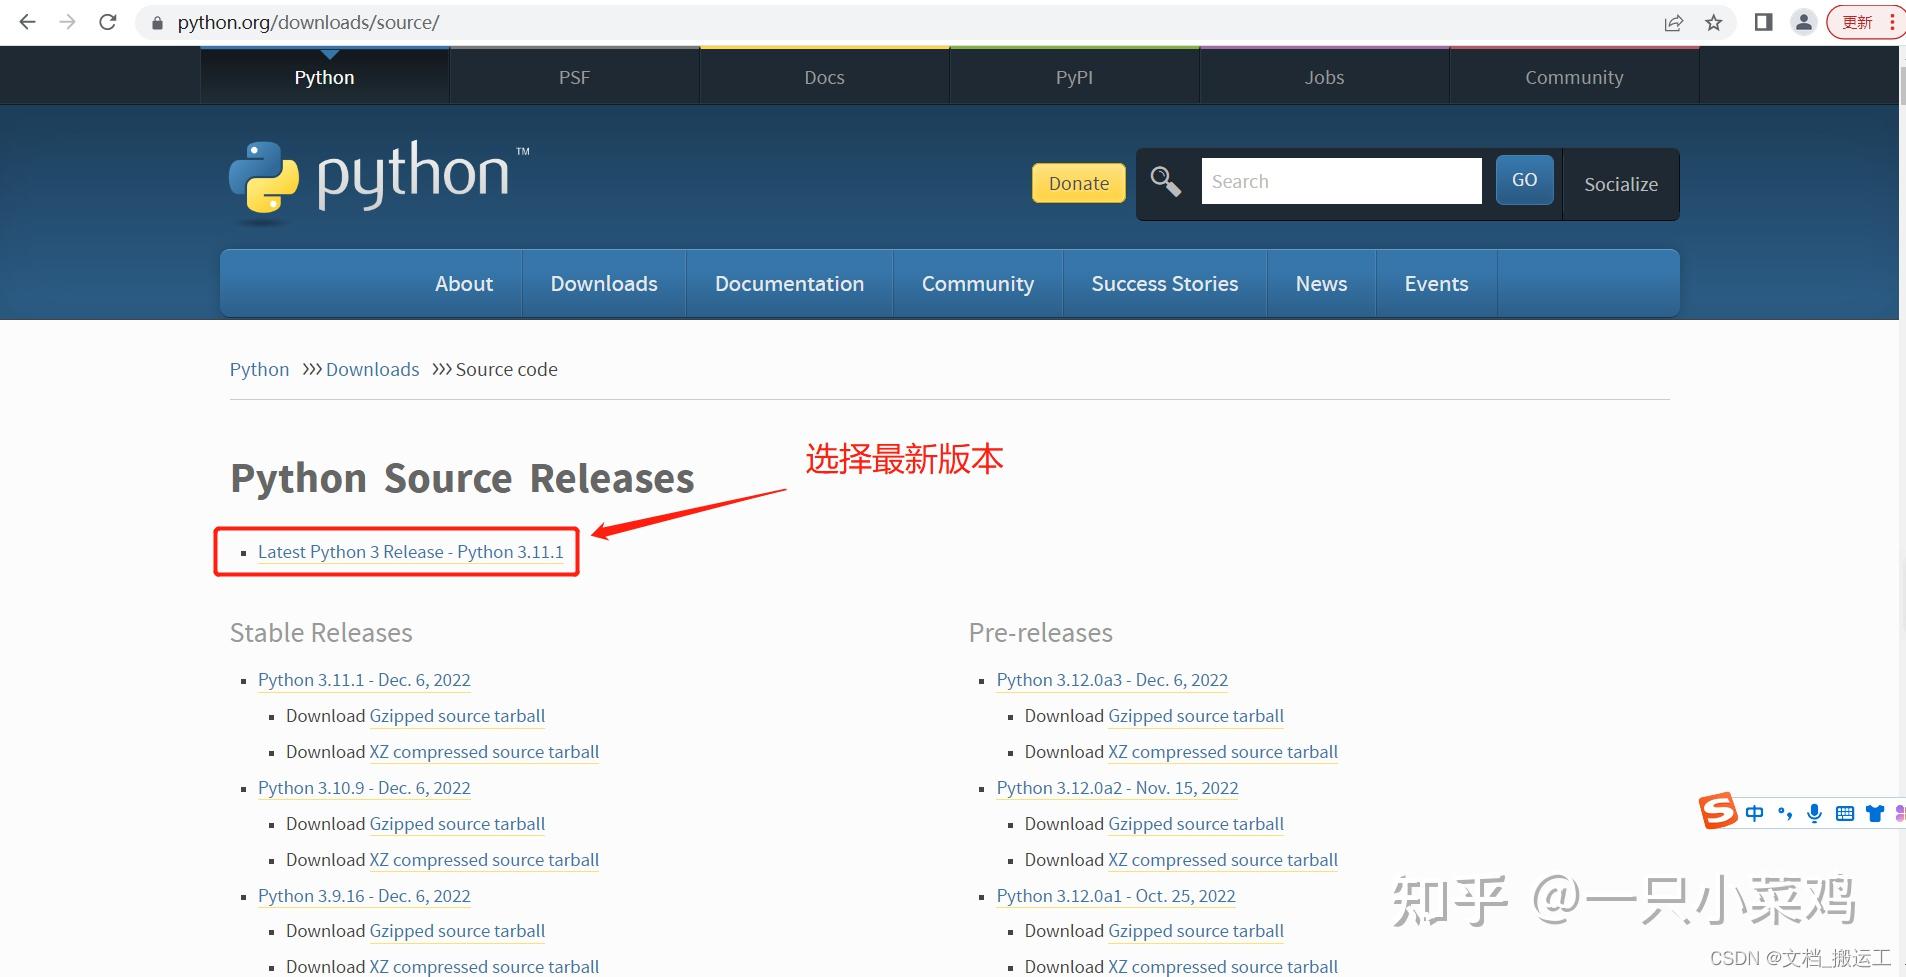This screenshot has width=1906, height=977.
Task: Click the search magnifier icon on python.org
Action: click(x=1165, y=181)
